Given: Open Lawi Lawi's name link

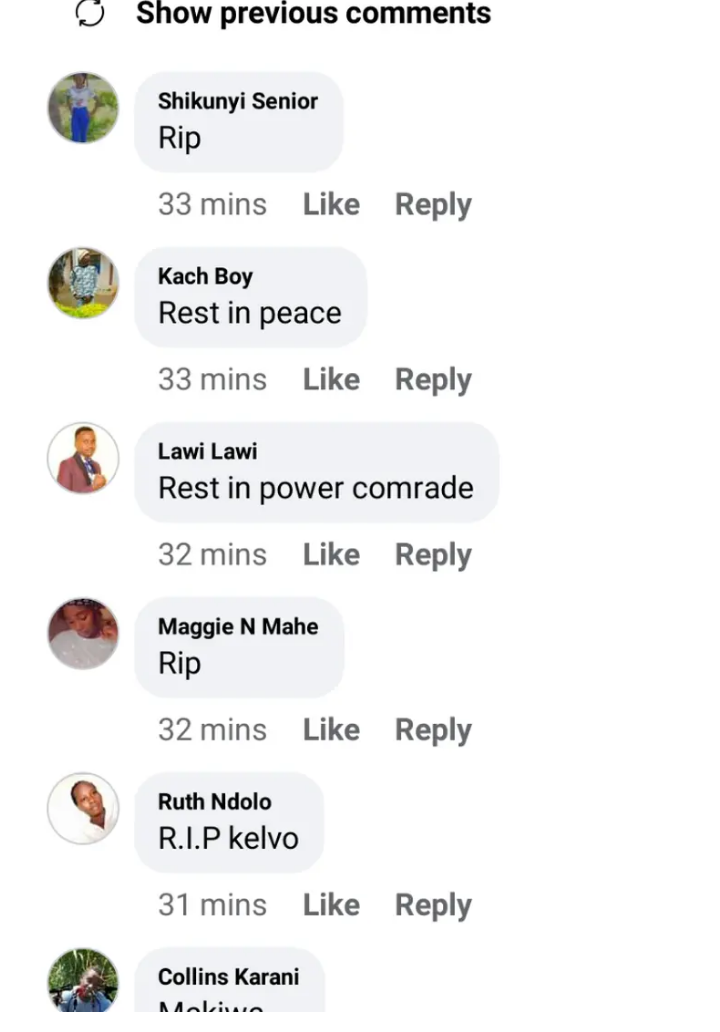Looking at the screenshot, I should pyautogui.click(x=207, y=452).
